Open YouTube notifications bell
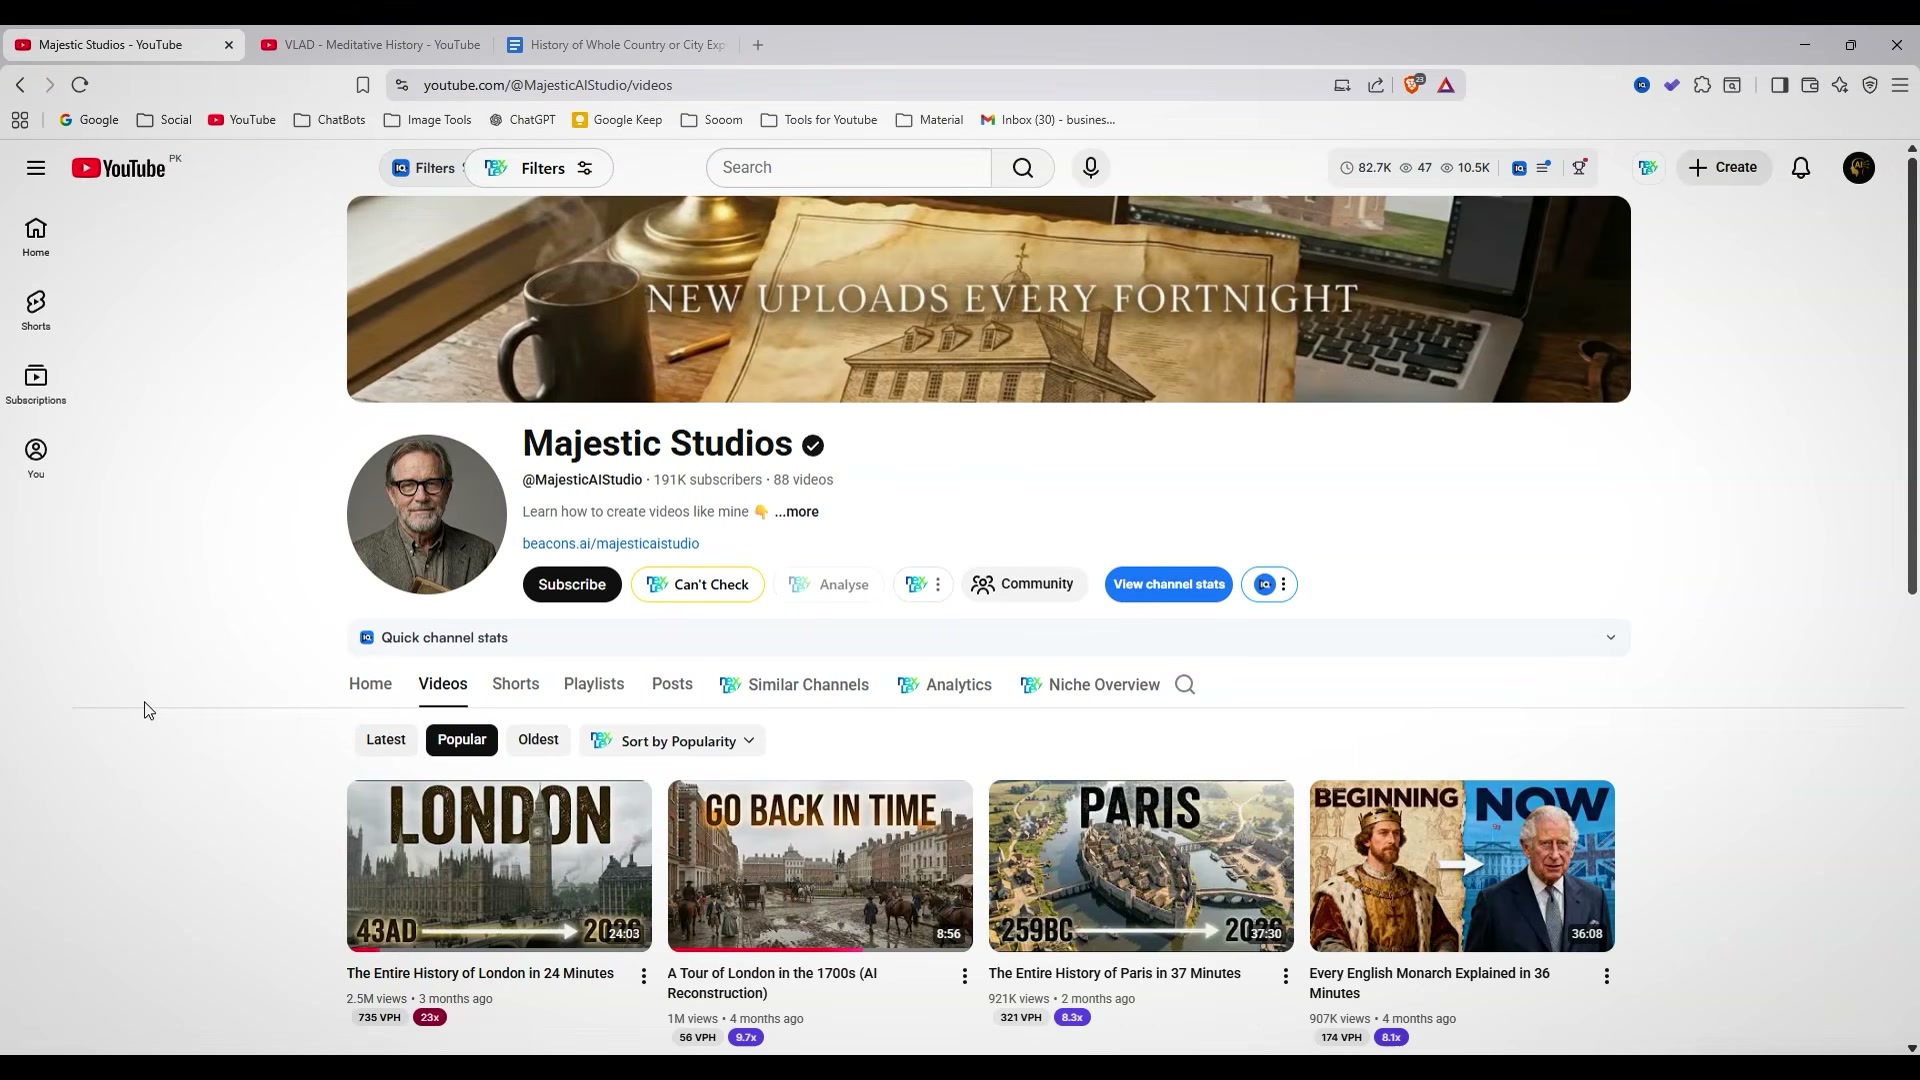This screenshot has height=1080, width=1920. tap(1801, 168)
